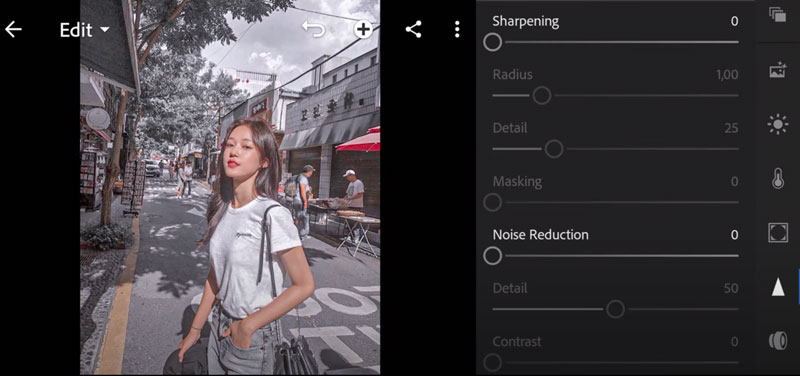Share the photo
This screenshot has width=800, height=376.
tap(413, 30)
